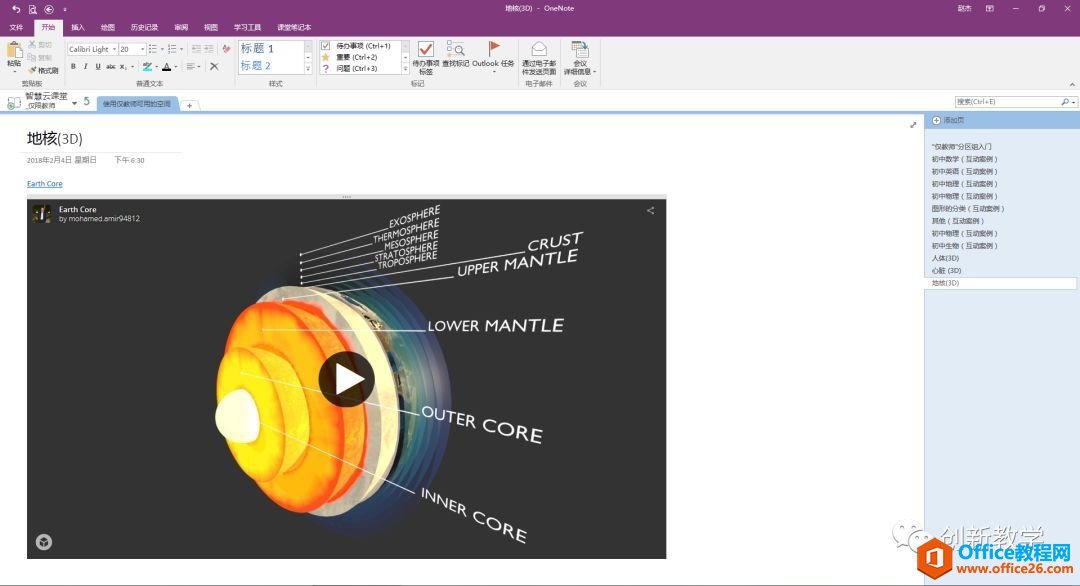Screen dimensions: 1080x586
Task: Toggle underline formatting
Action: tap(97, 66)
